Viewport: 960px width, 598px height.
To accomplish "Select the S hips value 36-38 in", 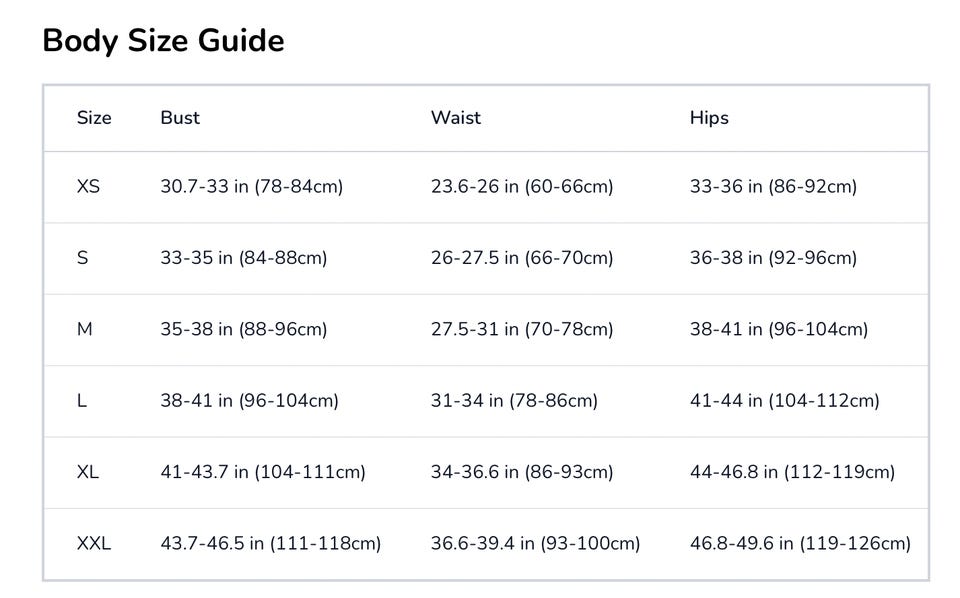I will pyautogui.click(x=773, y=258).
